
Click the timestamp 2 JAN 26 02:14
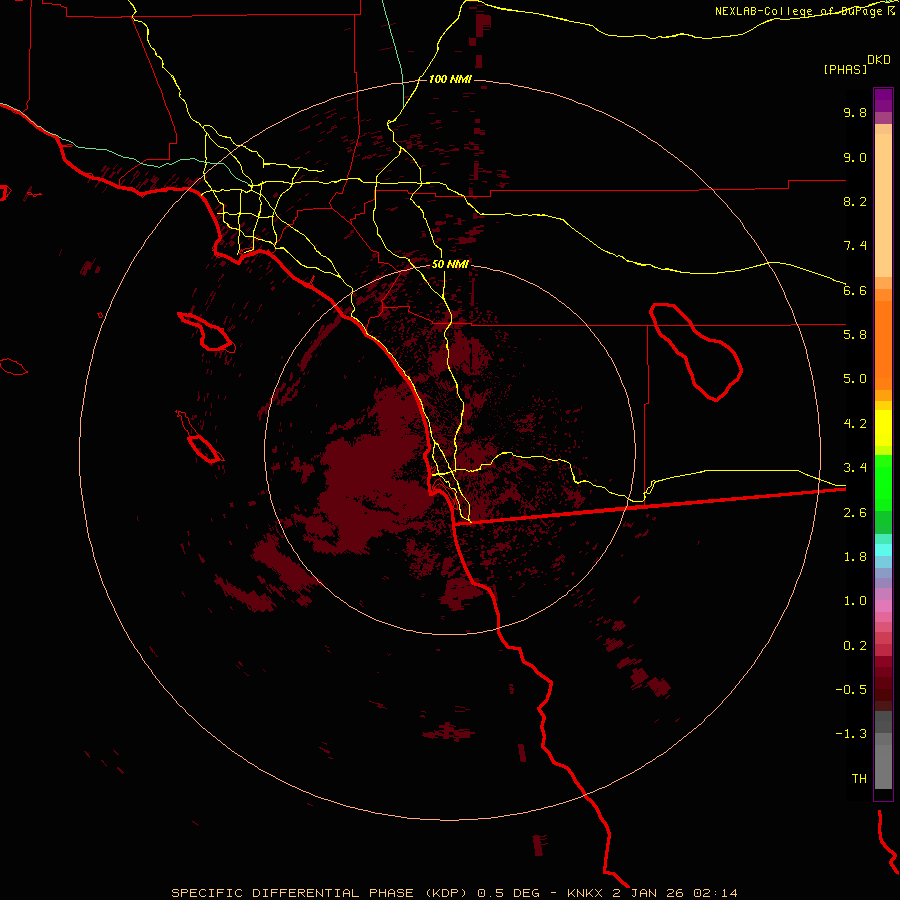point(674,893)
